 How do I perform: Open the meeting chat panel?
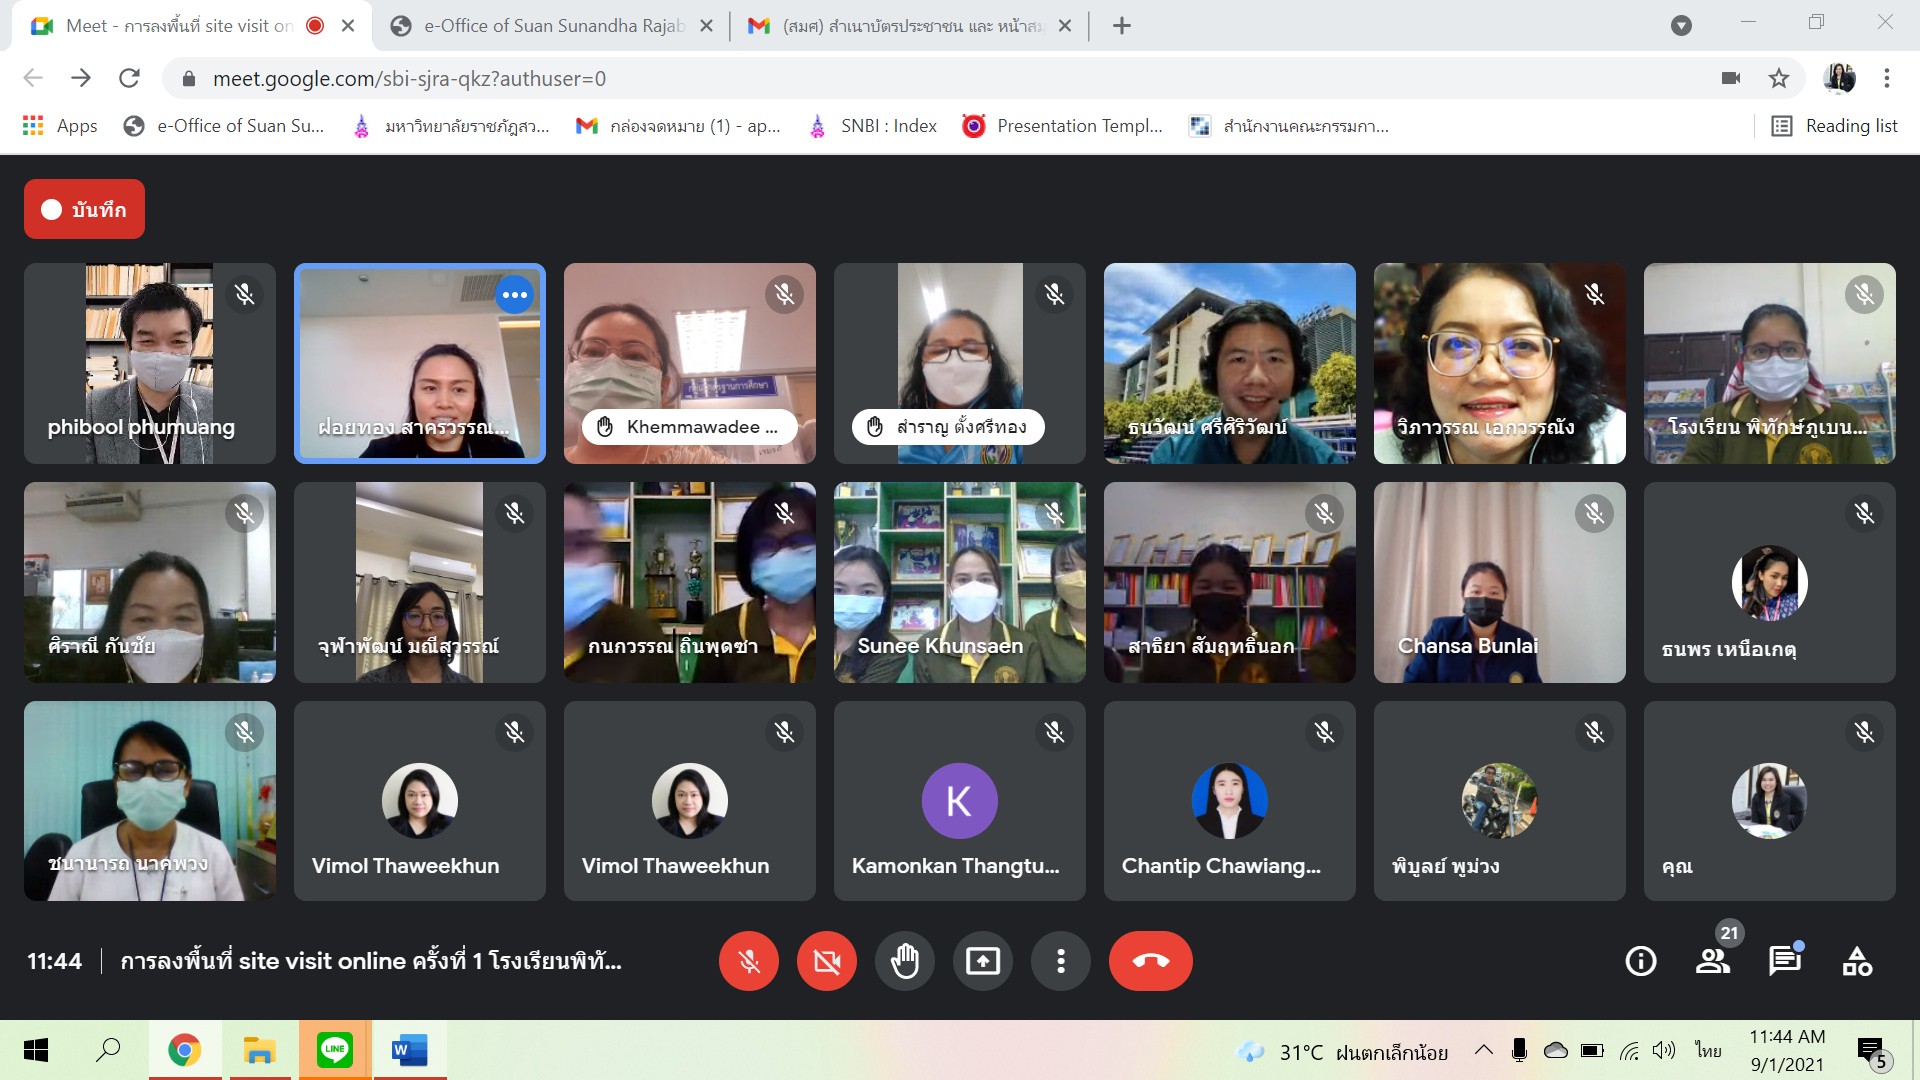(1784, 961)
